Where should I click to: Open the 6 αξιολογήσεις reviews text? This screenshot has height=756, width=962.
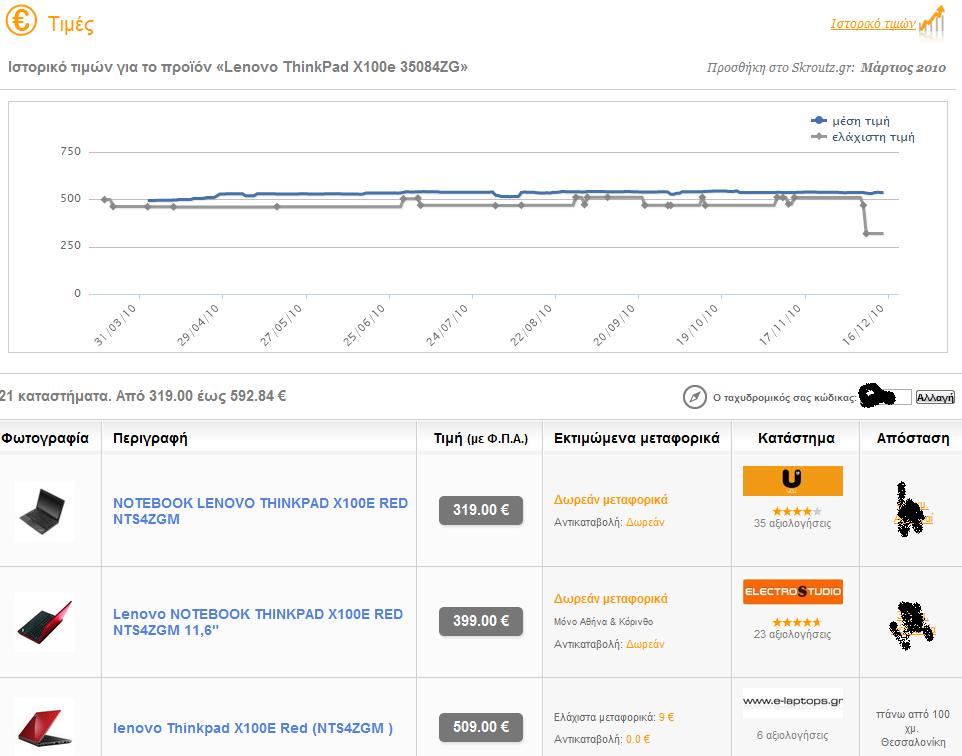[792, 735]
